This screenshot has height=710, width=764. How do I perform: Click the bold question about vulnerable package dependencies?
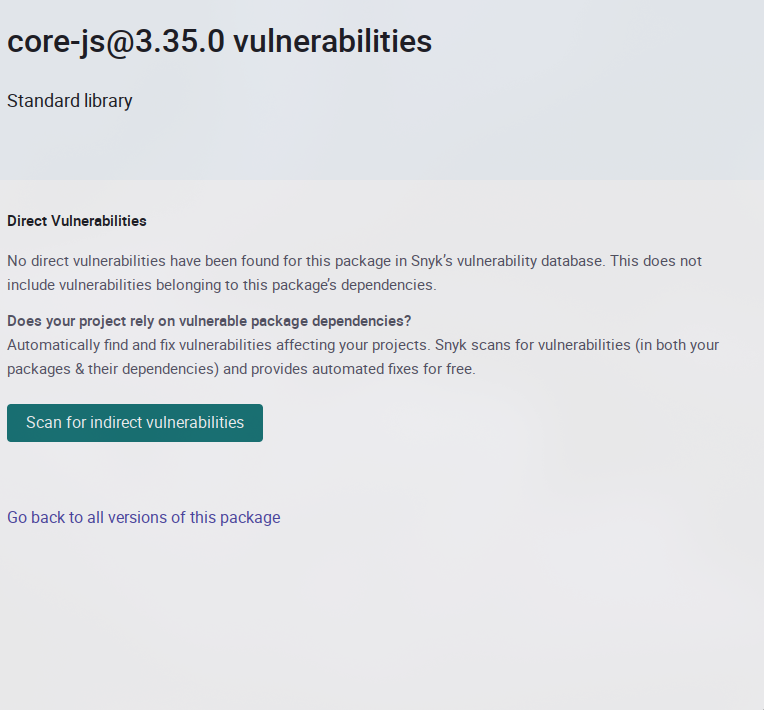209,321
